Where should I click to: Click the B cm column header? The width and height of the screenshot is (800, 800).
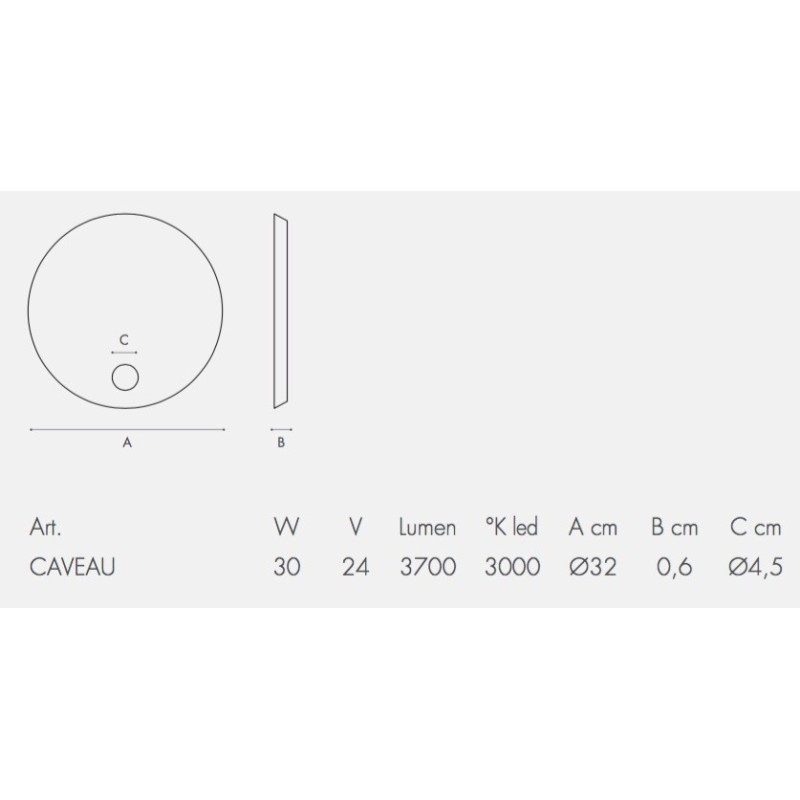click(674, 527)
